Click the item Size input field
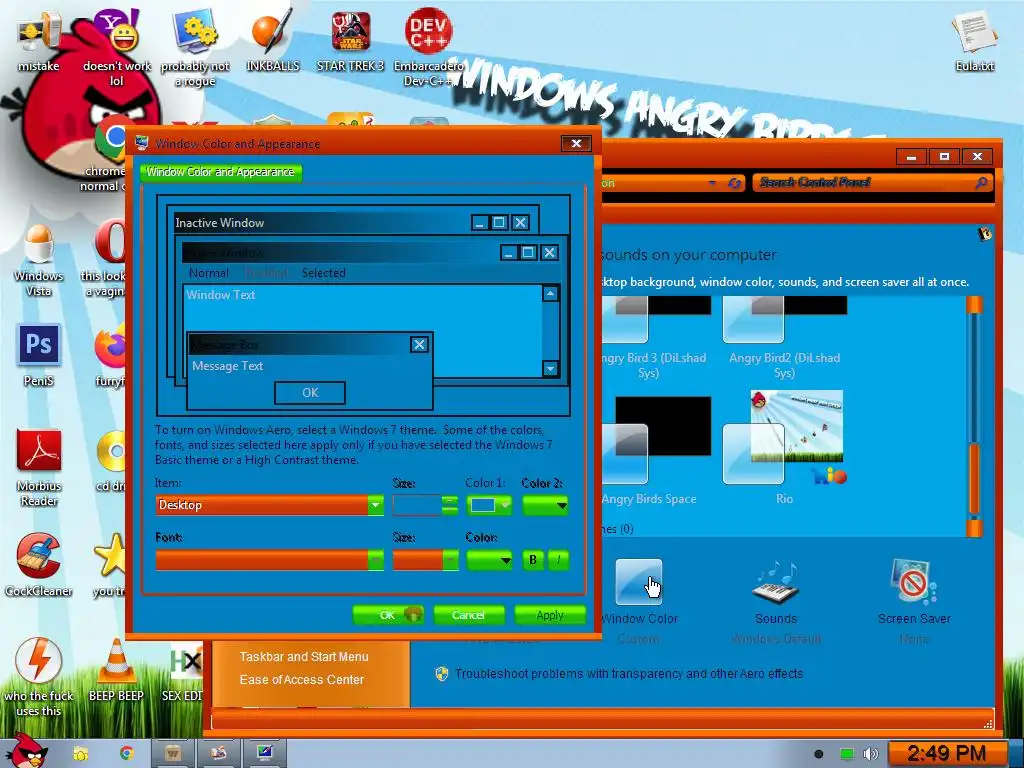This screenshot has height=768, width=1024. coord(418,505)
